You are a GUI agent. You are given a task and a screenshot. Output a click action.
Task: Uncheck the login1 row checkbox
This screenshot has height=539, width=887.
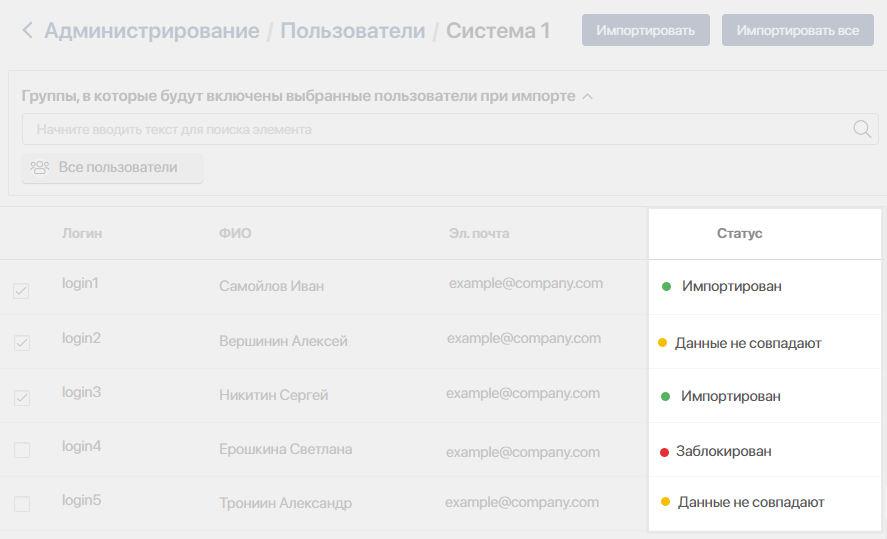coord(21,291)
